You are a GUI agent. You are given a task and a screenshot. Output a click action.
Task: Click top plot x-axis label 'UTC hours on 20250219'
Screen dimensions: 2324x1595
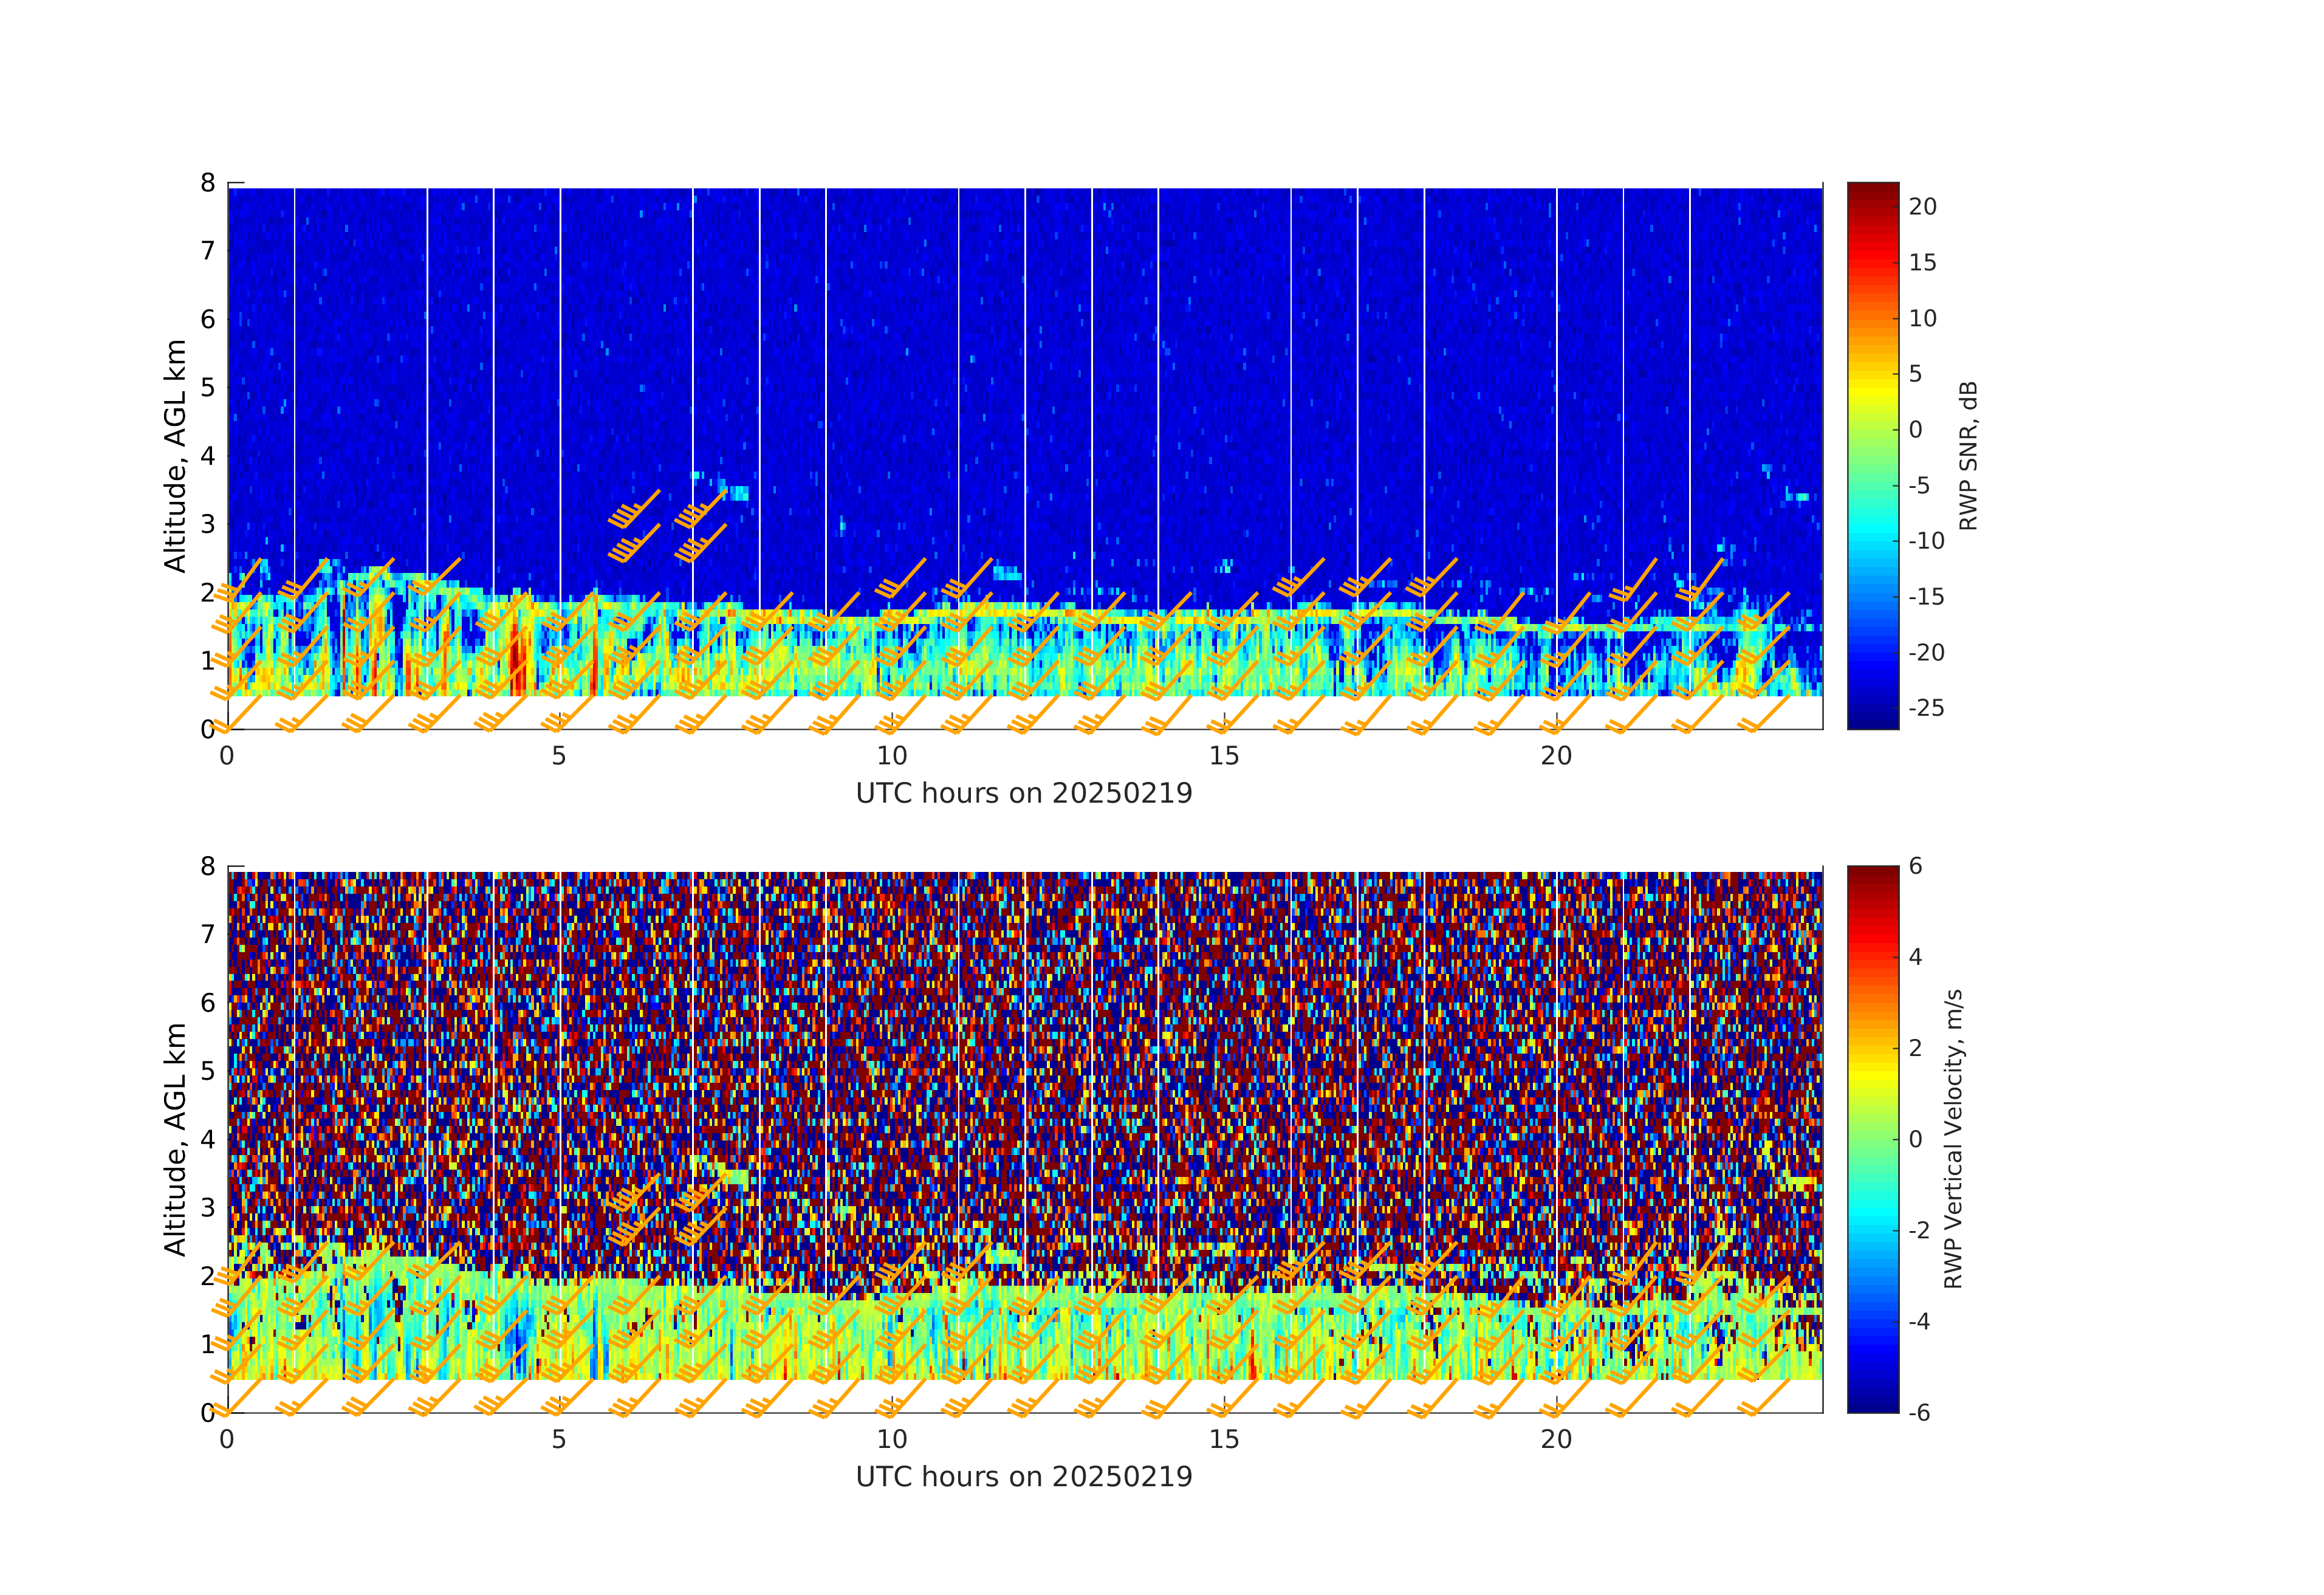pyautogui.click(x=1024, y=793)
